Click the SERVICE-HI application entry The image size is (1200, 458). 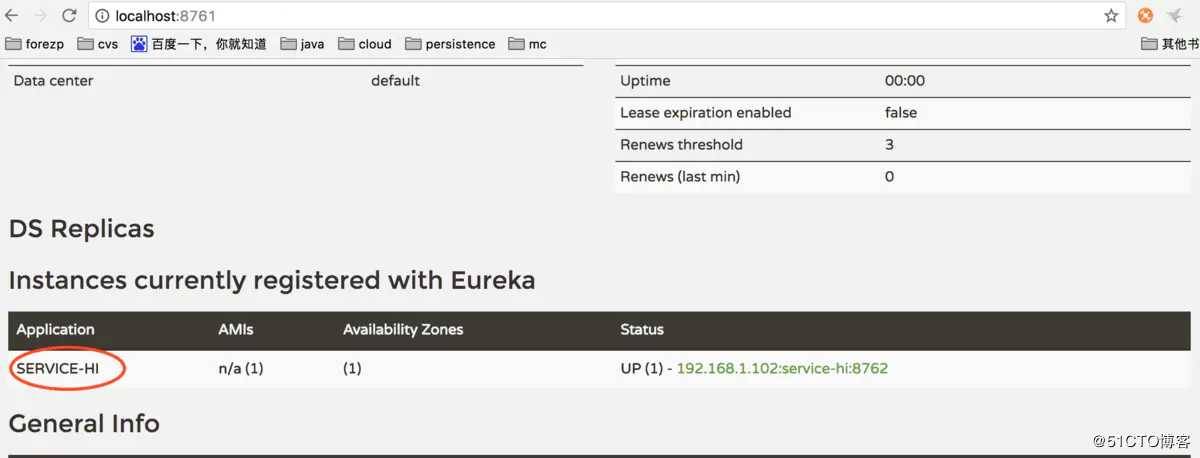[61, 368]
